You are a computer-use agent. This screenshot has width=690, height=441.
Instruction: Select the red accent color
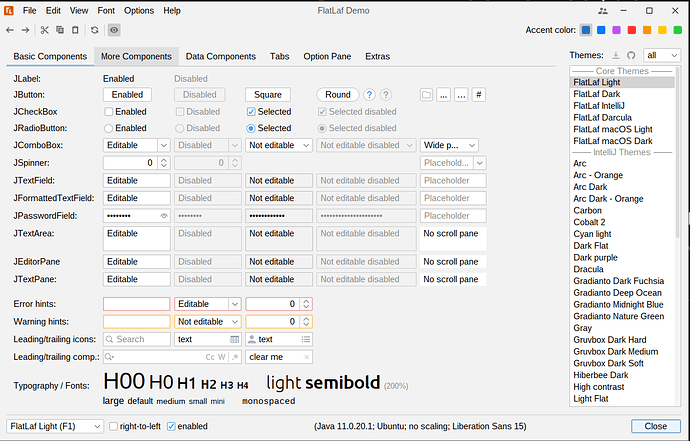click(x=631, y=30)
